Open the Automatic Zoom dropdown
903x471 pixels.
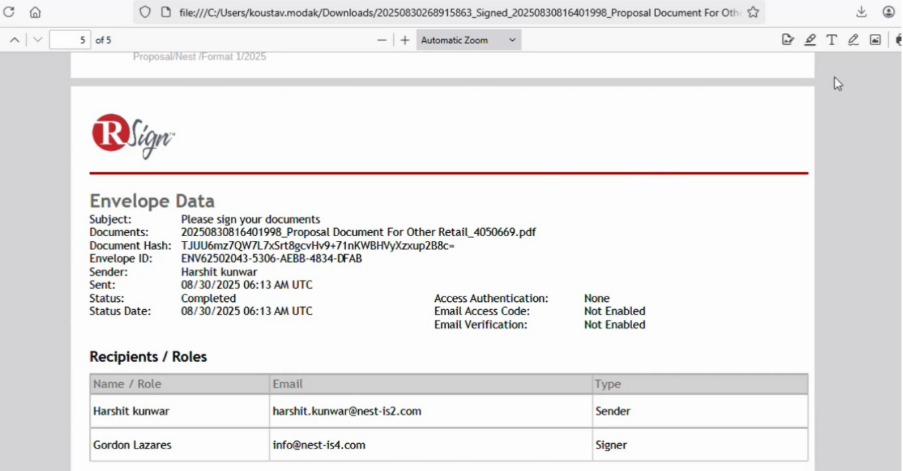point(469,40)
